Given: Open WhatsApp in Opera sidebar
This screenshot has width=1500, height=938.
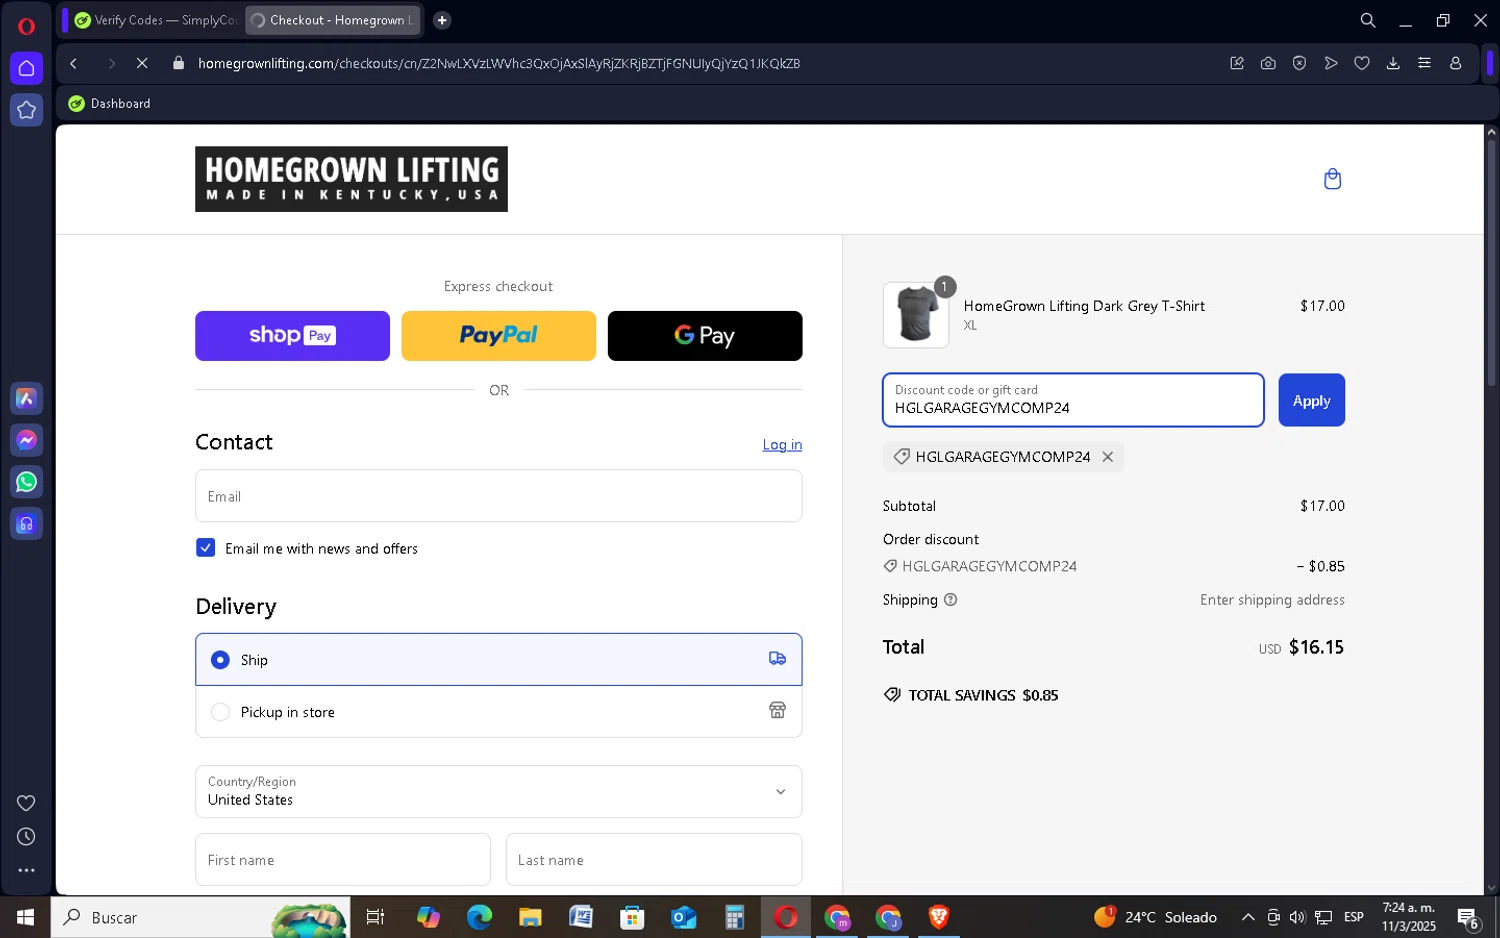Looking at the screenshot, I should point(26,482).
